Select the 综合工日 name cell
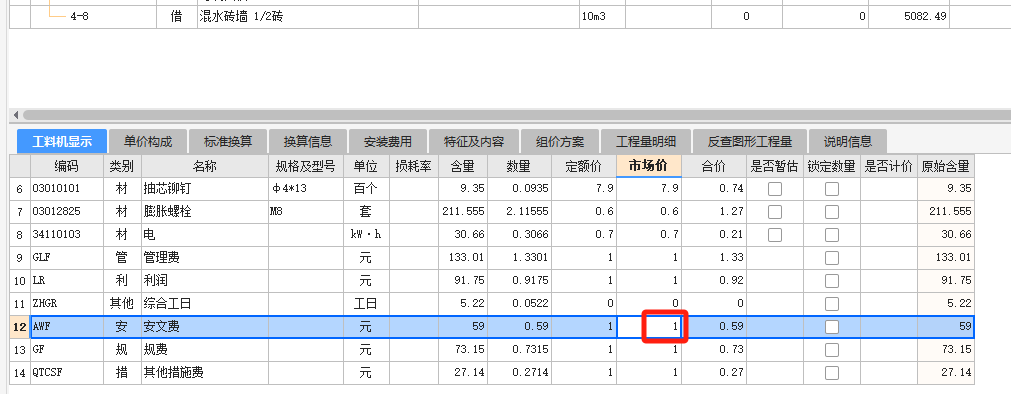This screenshot has width=1011, height=394. tap(204, 304)
